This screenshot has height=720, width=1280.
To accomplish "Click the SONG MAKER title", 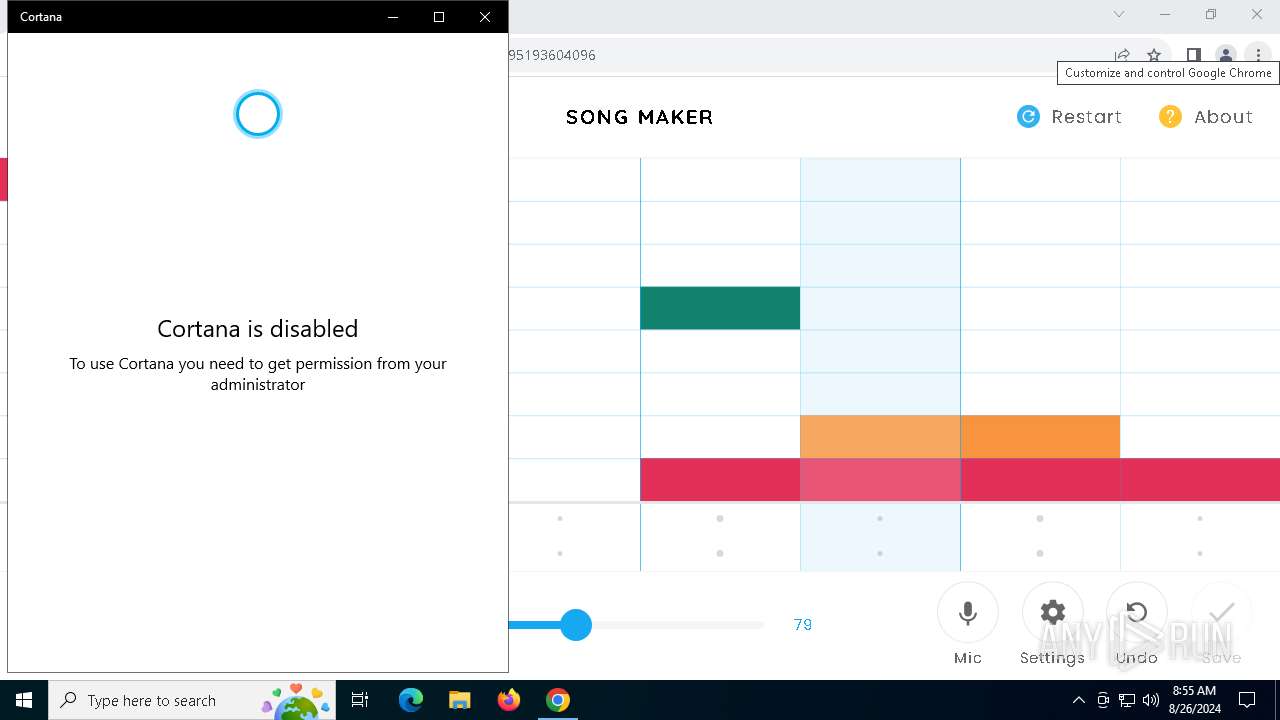I will 640,117.
